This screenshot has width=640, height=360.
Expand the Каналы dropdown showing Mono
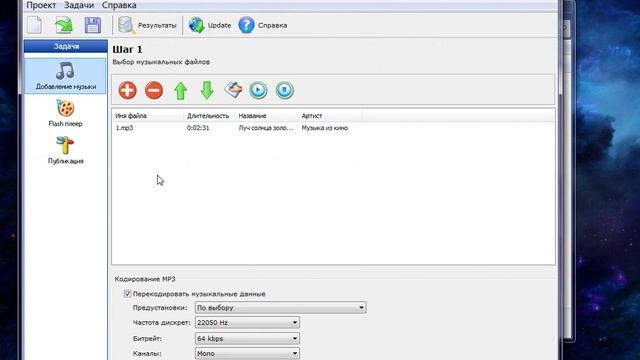247,353
